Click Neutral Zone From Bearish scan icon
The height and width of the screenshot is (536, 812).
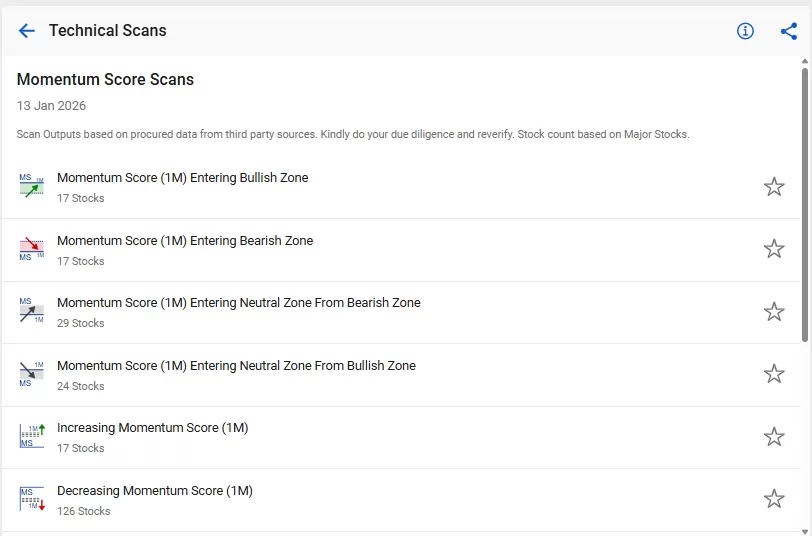click(x=32, y=311)
